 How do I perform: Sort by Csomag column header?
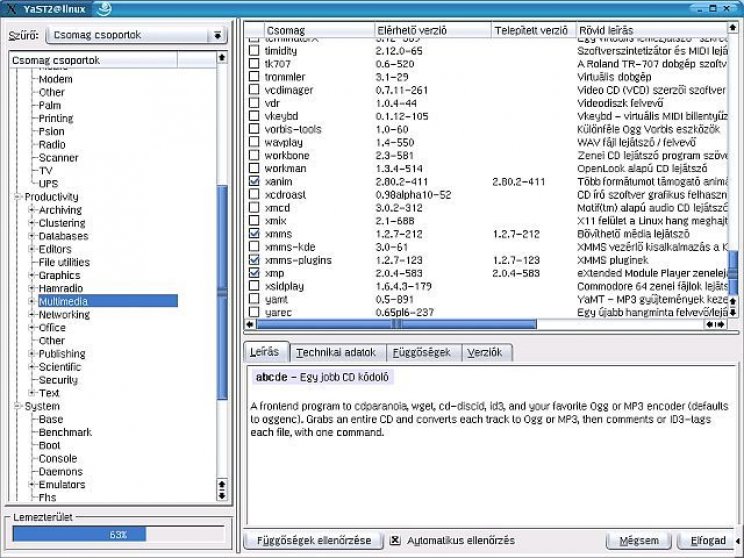pyautogui.click(x=319, y=30)
